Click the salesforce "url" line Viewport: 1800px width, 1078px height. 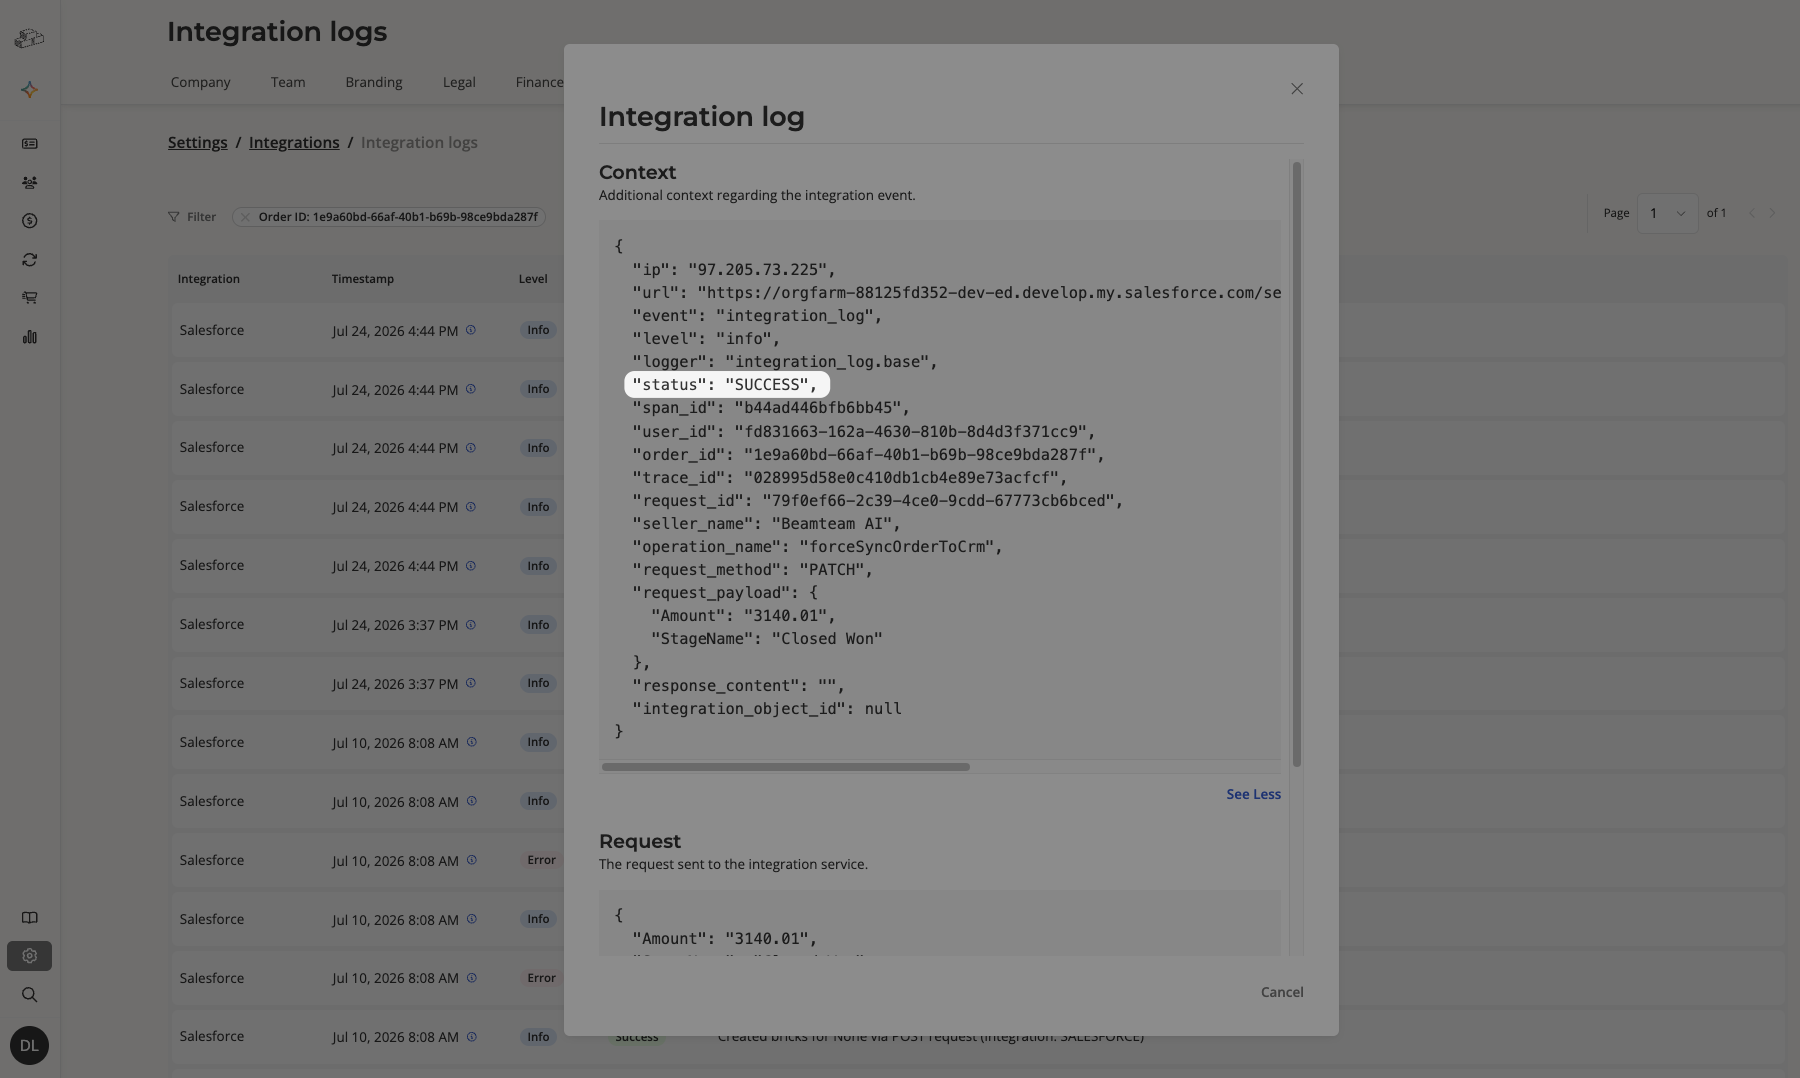[x=956, y=293]
